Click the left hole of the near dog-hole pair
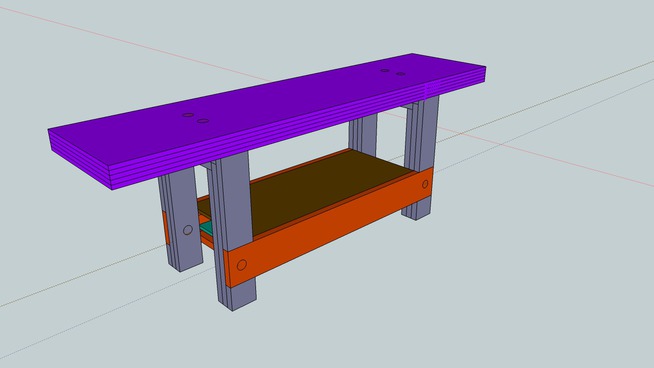This screenshot has width=654, height=368. coord(188,115)
